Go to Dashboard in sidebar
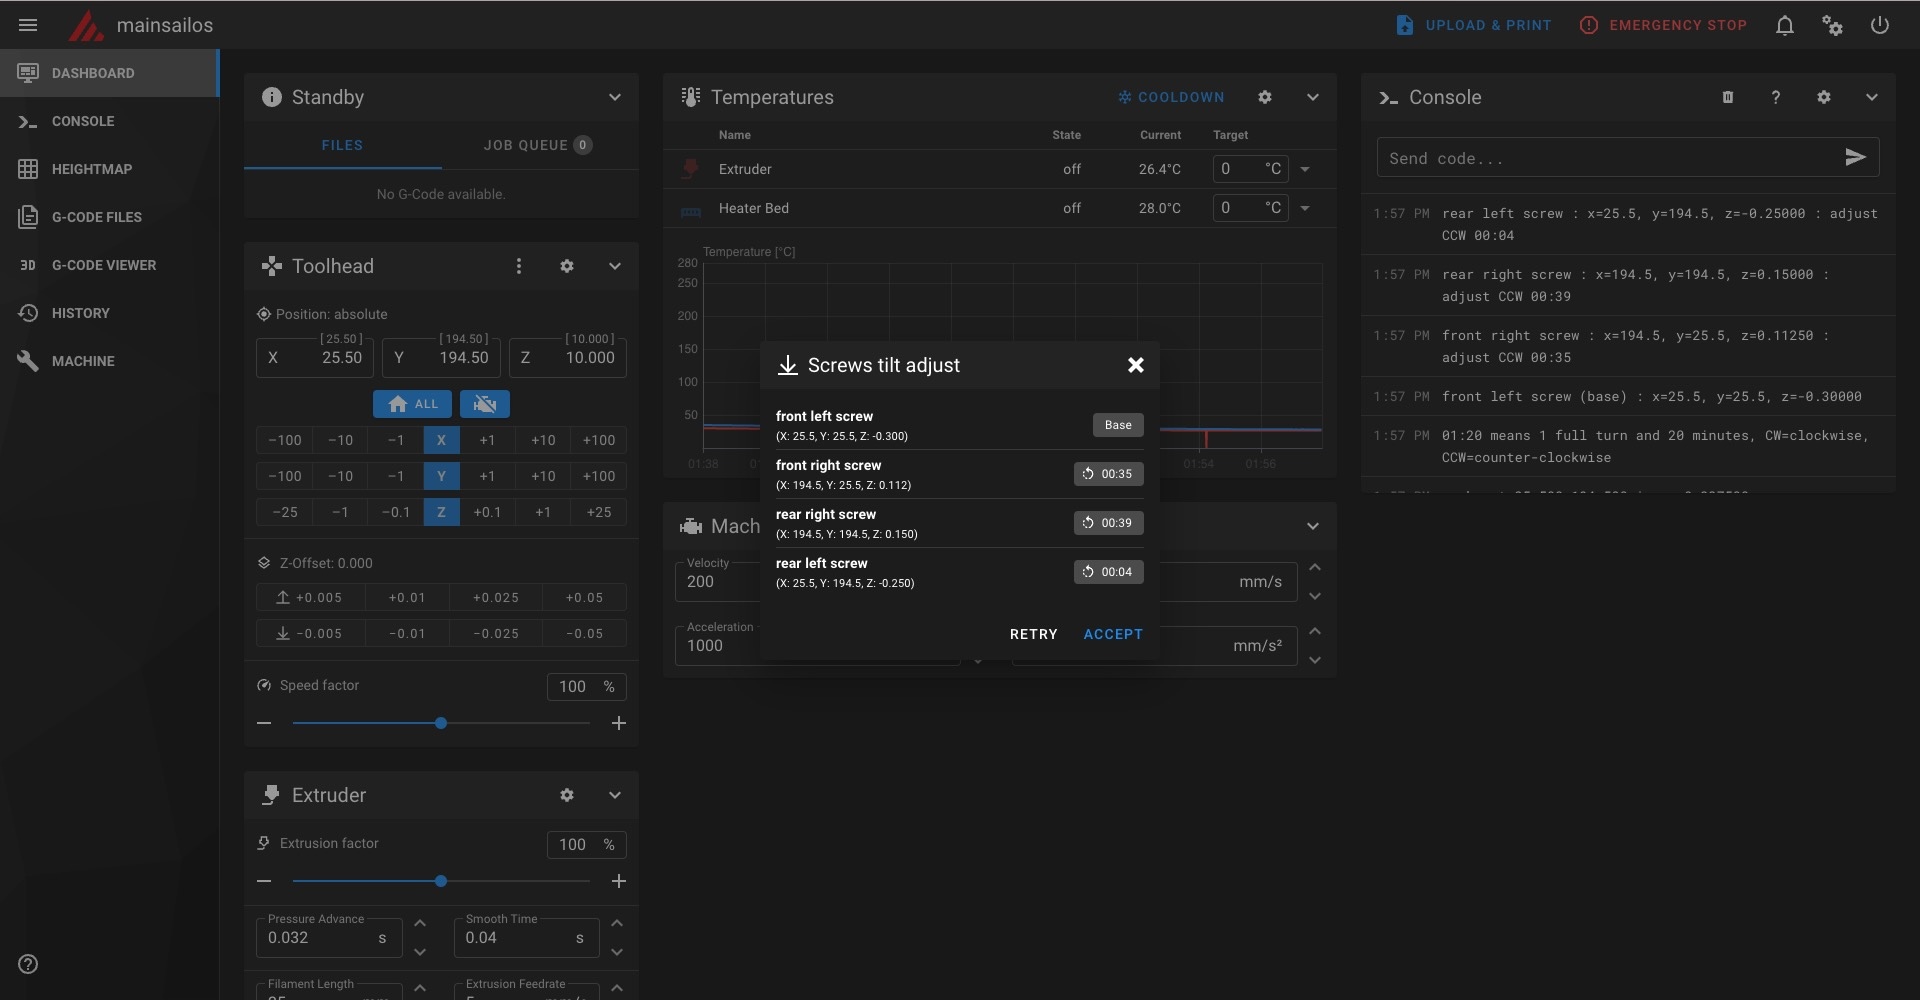 (x=109, y=73)
